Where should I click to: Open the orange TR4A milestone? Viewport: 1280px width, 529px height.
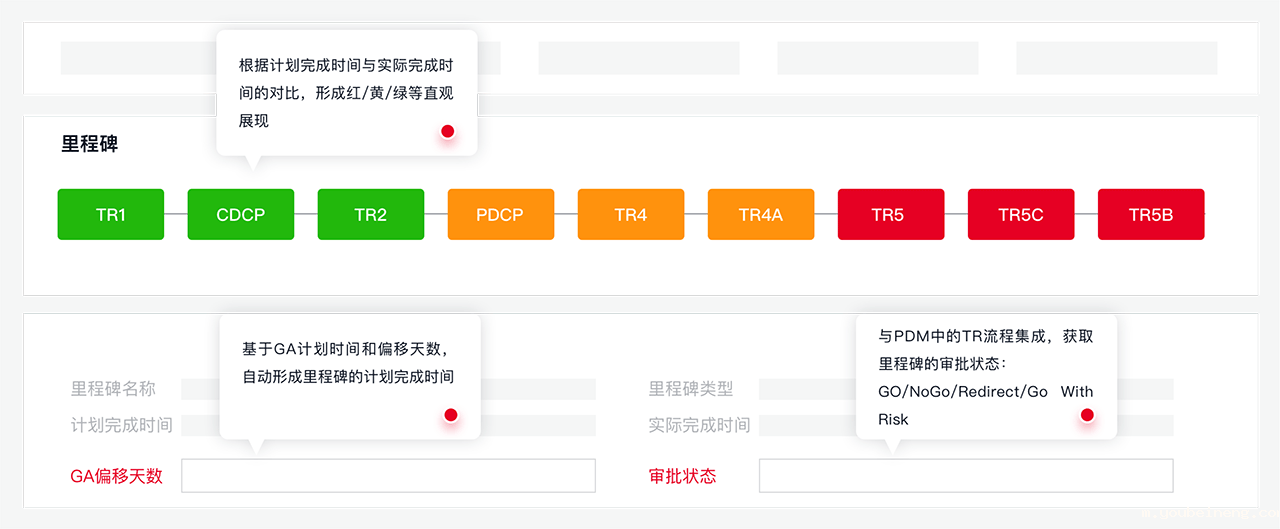coord(761,214)
